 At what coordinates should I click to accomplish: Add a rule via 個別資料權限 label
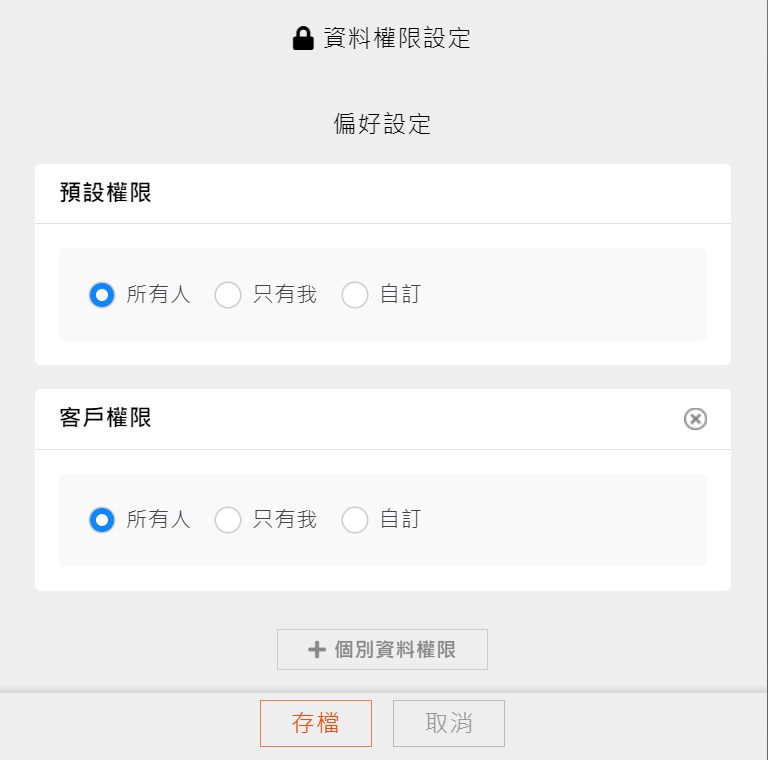395,650
